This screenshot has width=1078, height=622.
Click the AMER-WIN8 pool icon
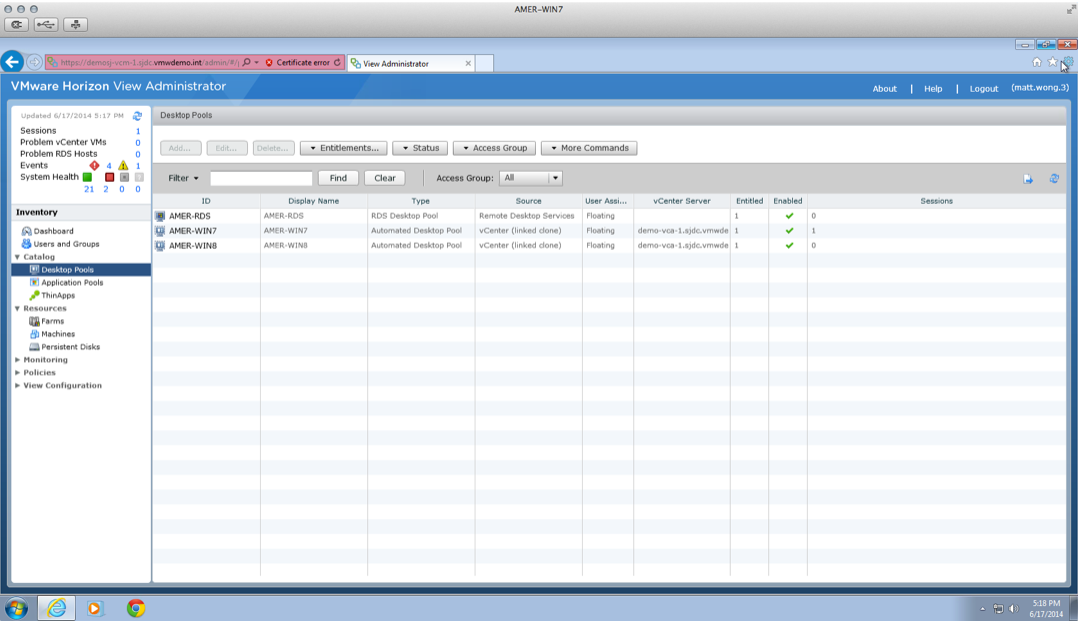[x=160, y=245]
